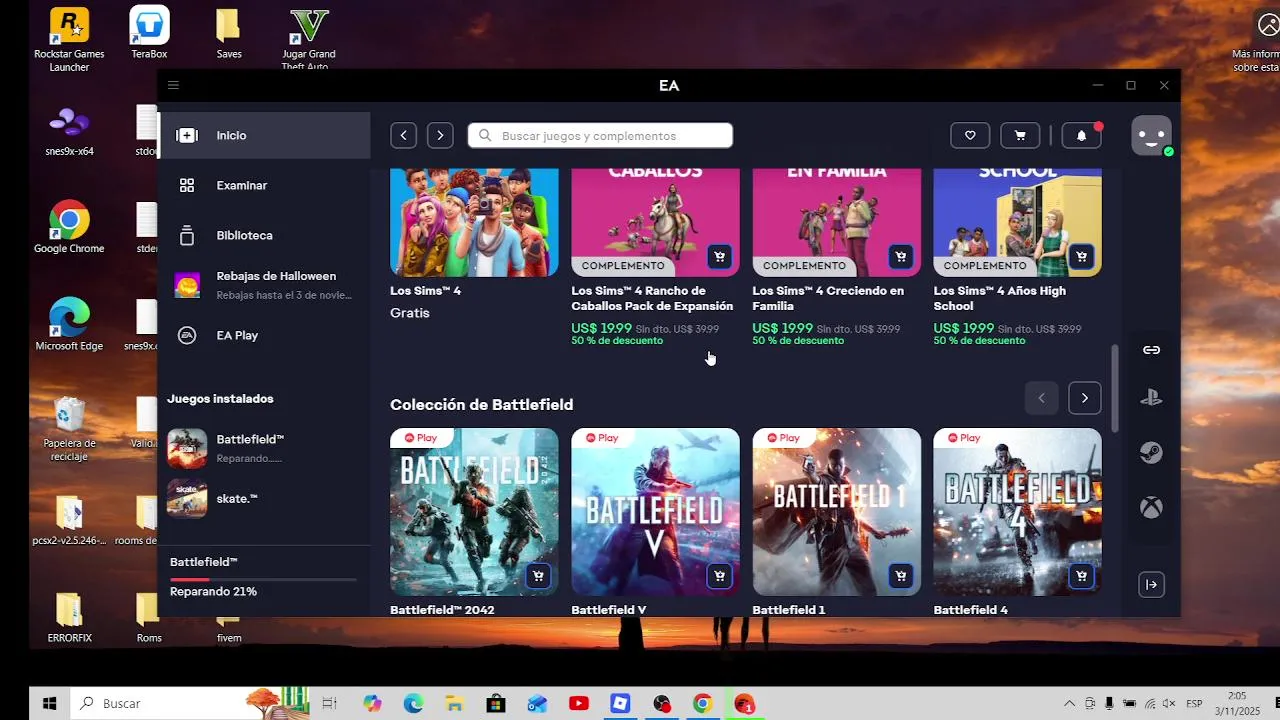Go back with the left arrow button
The height and width of the screenshot is (720, 1280).
(x=403, y=135)
